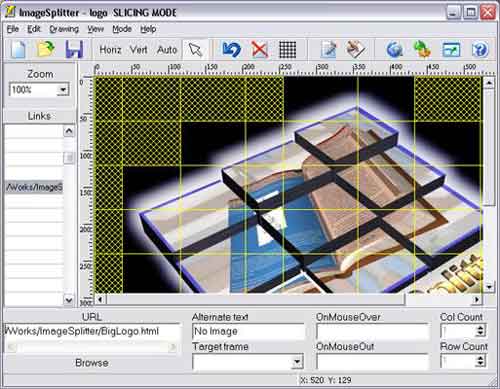Click the OnMouseOut input field
500x389 pixels.
pyautogui.click(x=372, y=362)
